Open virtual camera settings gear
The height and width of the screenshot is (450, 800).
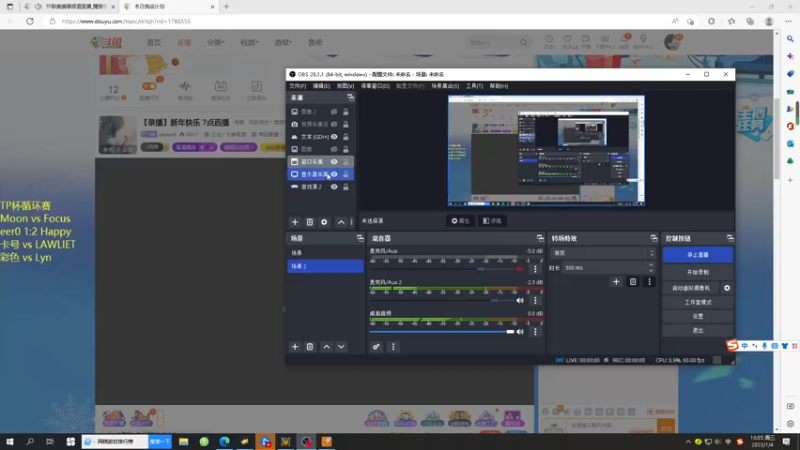pyautogui.click(x=727, y=288)
